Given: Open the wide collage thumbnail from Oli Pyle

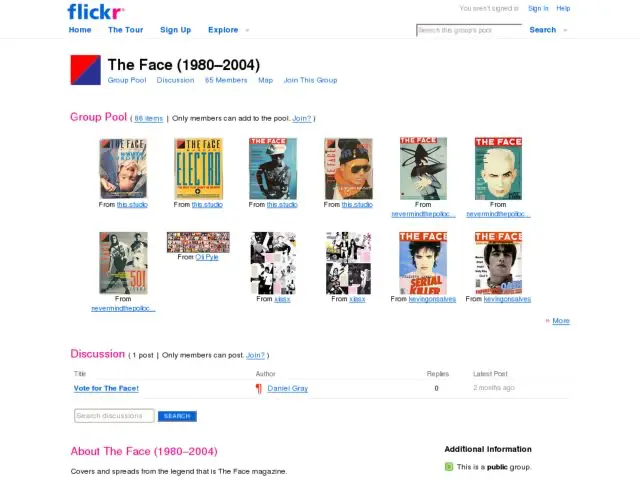Looking at the screenshot, I should (x=198, y=242).
